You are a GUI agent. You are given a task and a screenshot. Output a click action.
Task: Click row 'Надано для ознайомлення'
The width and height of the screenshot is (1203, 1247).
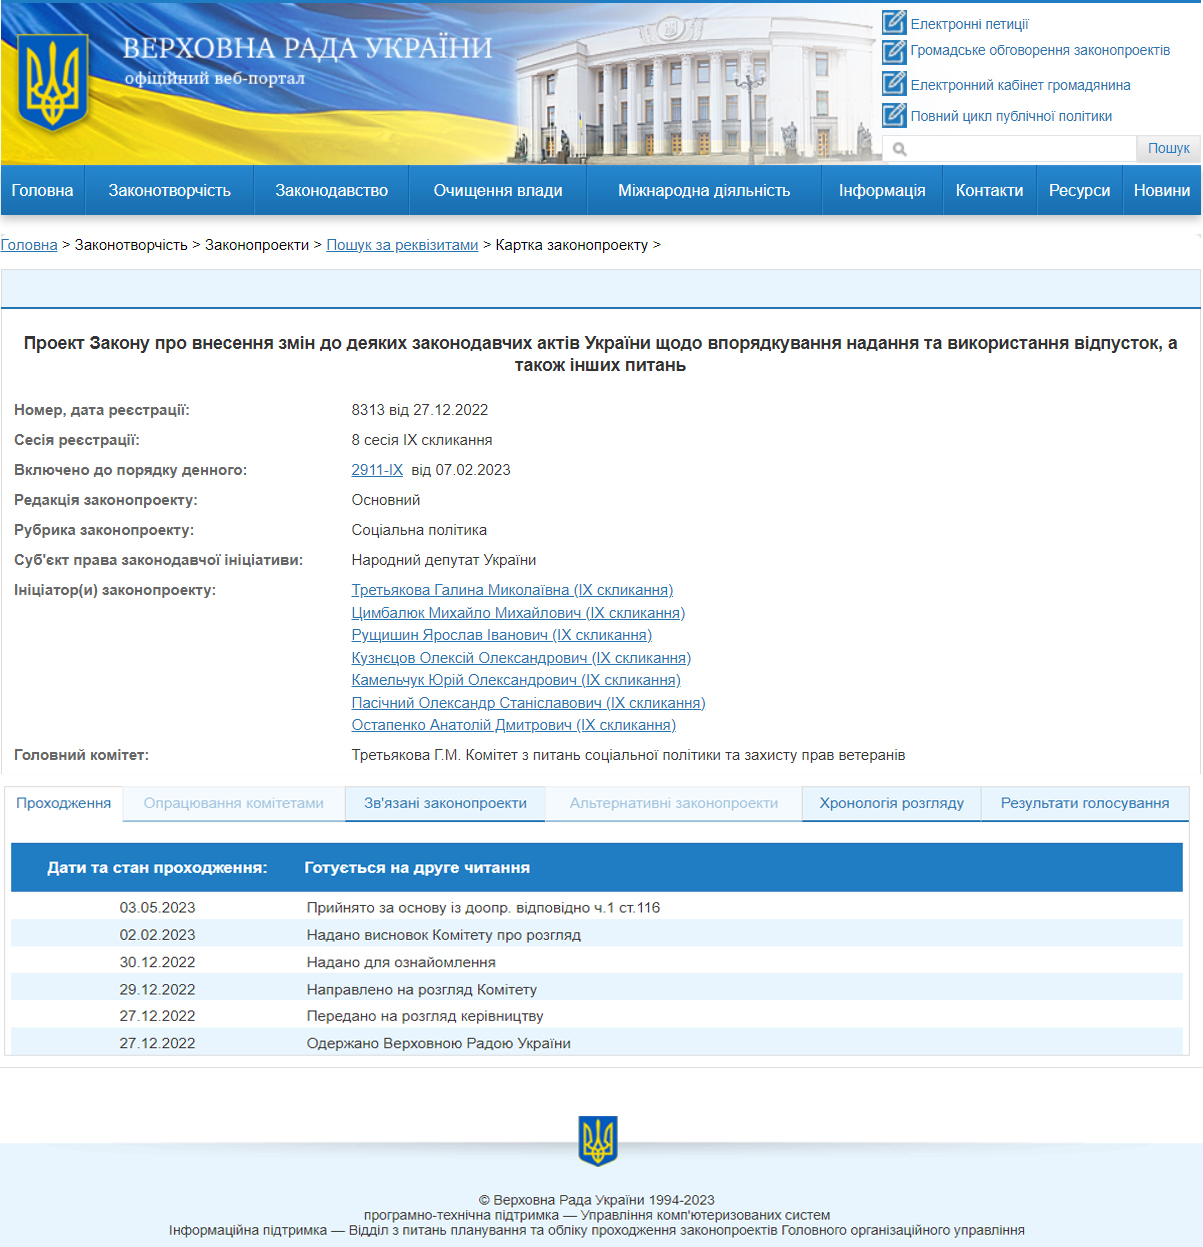[597, 962]
